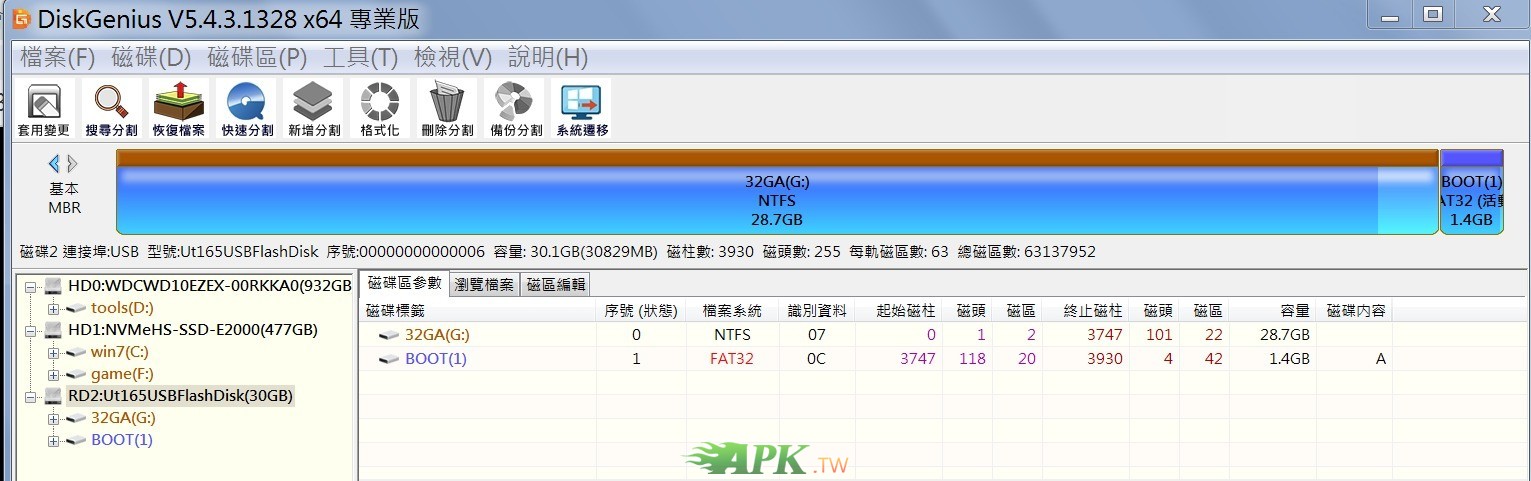Screen dimensions: 1531x481
Task: Click the FAT32 file system cell
Action: 732,359
